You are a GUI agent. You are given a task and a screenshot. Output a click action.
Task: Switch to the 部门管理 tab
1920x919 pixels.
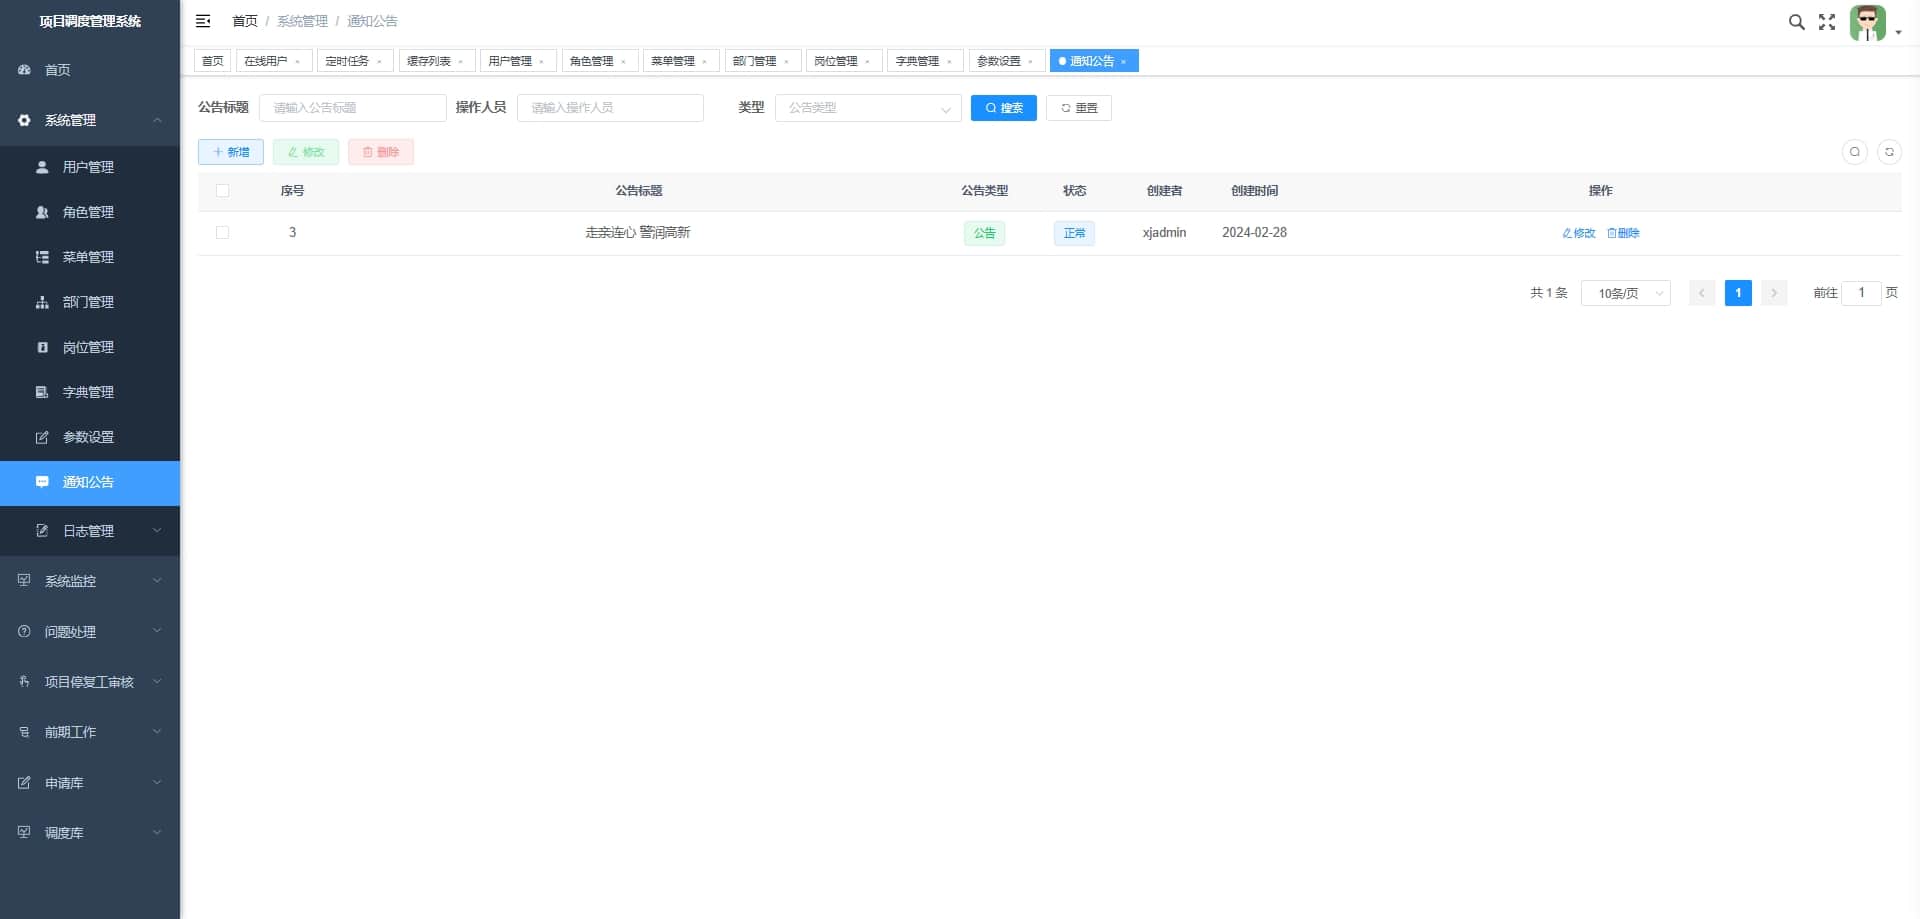tap(762, 61)
